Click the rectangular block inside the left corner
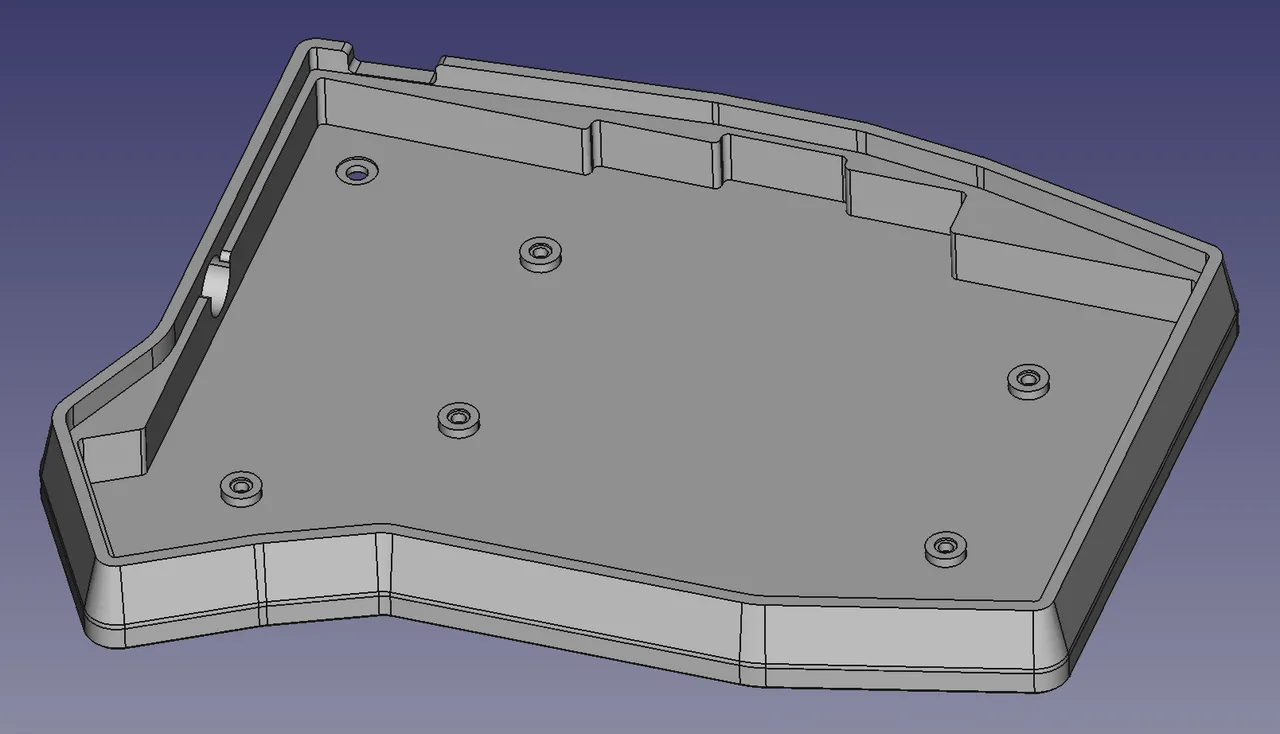The width and height of the screenshot is (1280, 734). (x=110, y=453)
